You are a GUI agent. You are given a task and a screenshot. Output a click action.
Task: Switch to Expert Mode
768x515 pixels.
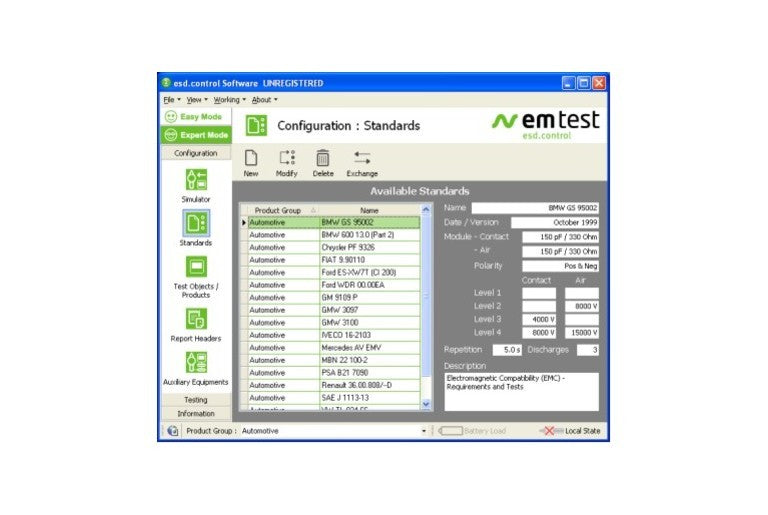(x=196, y=135)
